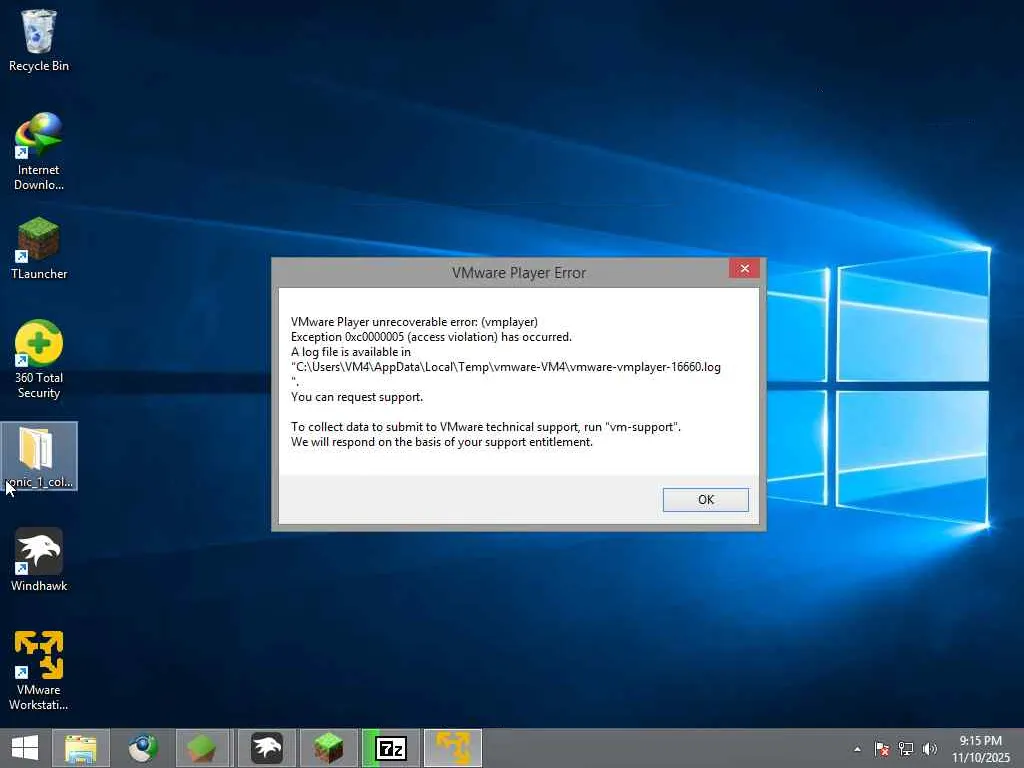Open Action Center flag tray icon
The height and width of the screenshot is (768, 1024).
(882, 749)
